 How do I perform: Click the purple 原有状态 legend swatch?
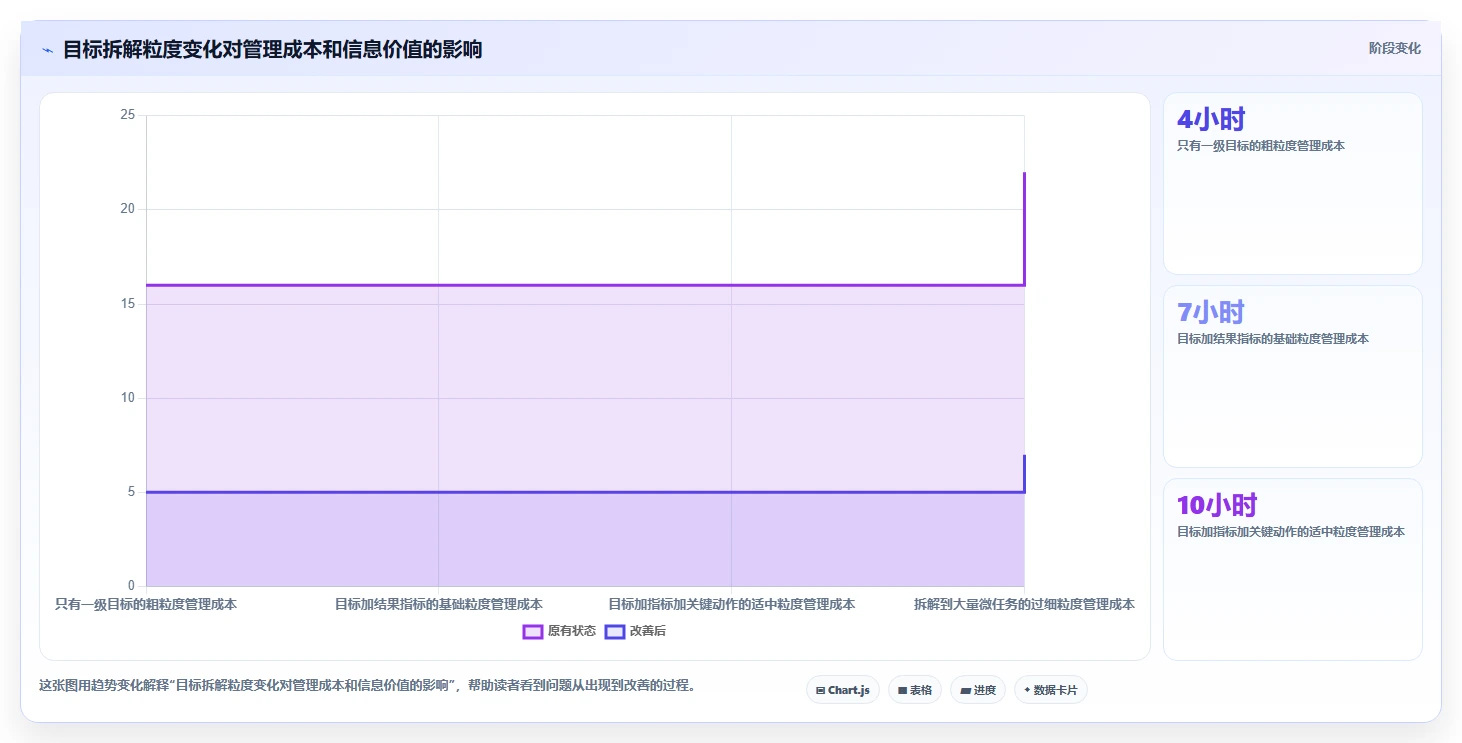coord(533,631)
